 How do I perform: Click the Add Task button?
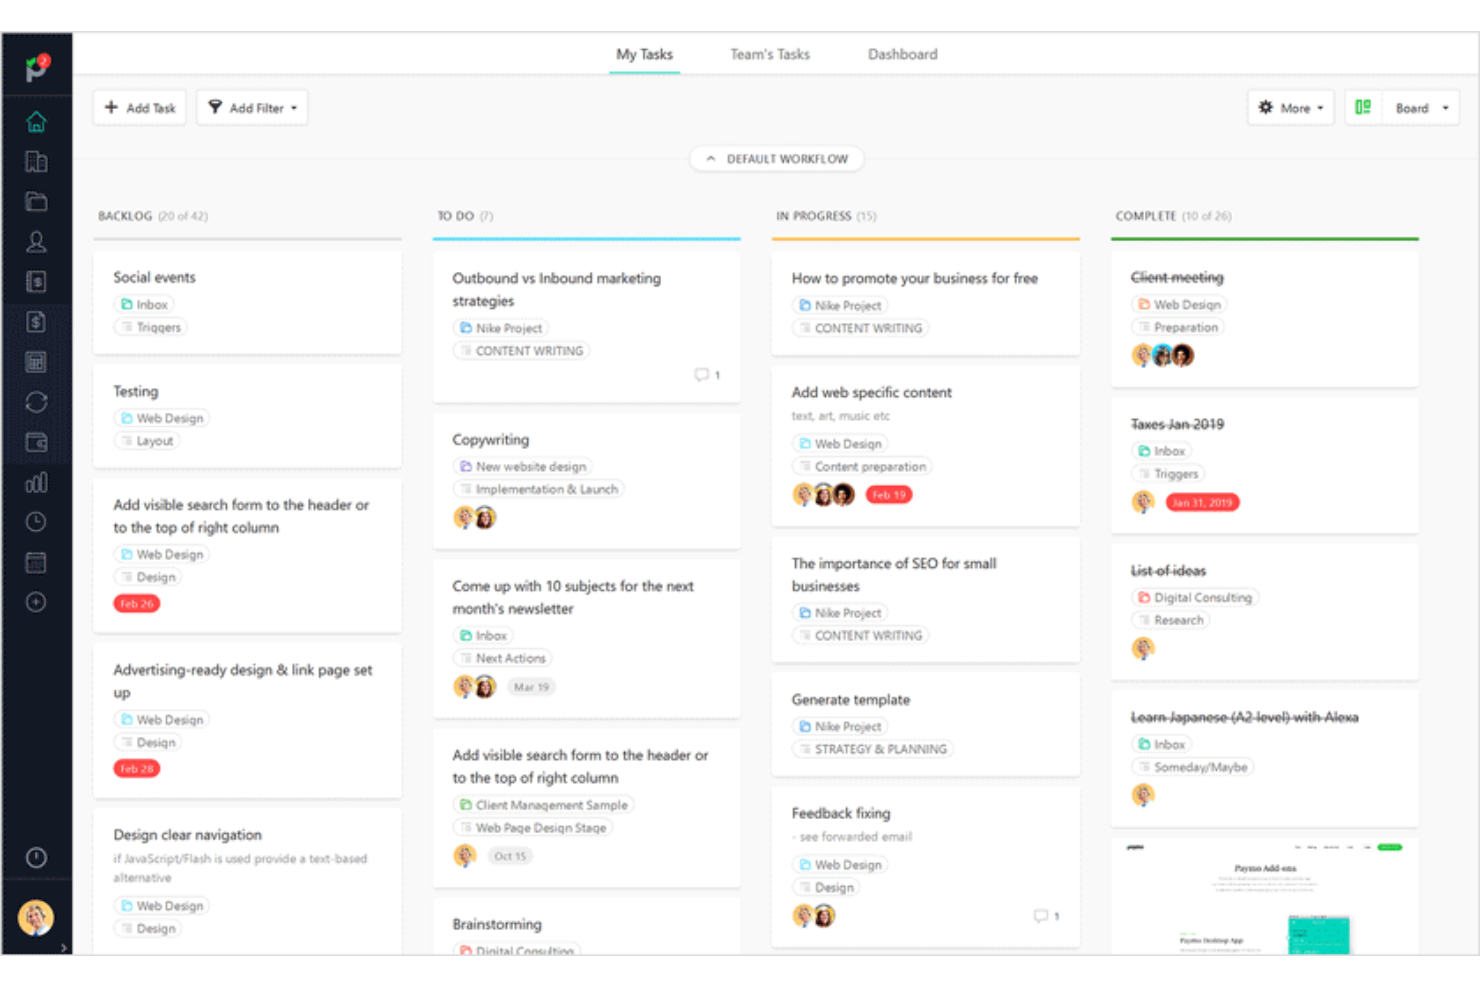(139, 107)
